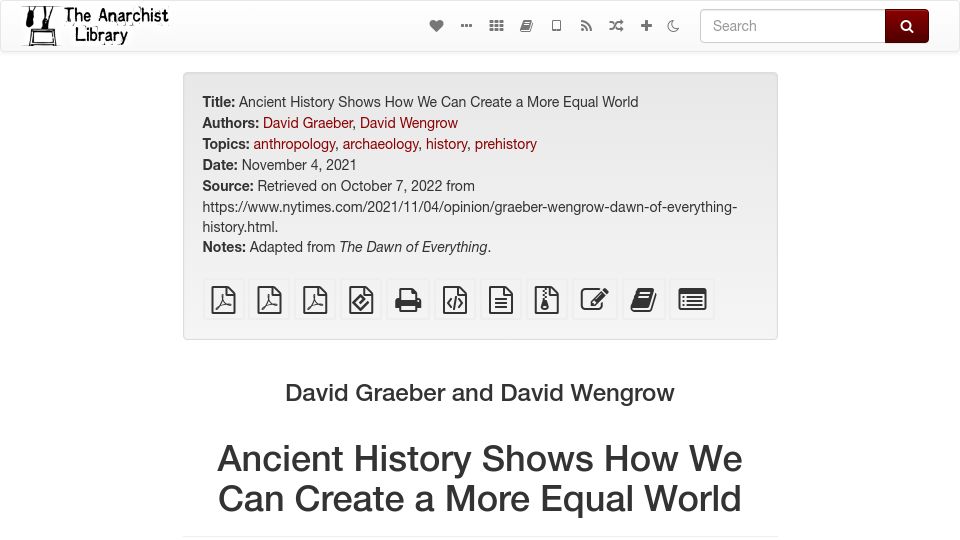The width and height of the screenshot is (960, 540).
Task: Open the grid browse menu icon
Action: pos(497,26)
